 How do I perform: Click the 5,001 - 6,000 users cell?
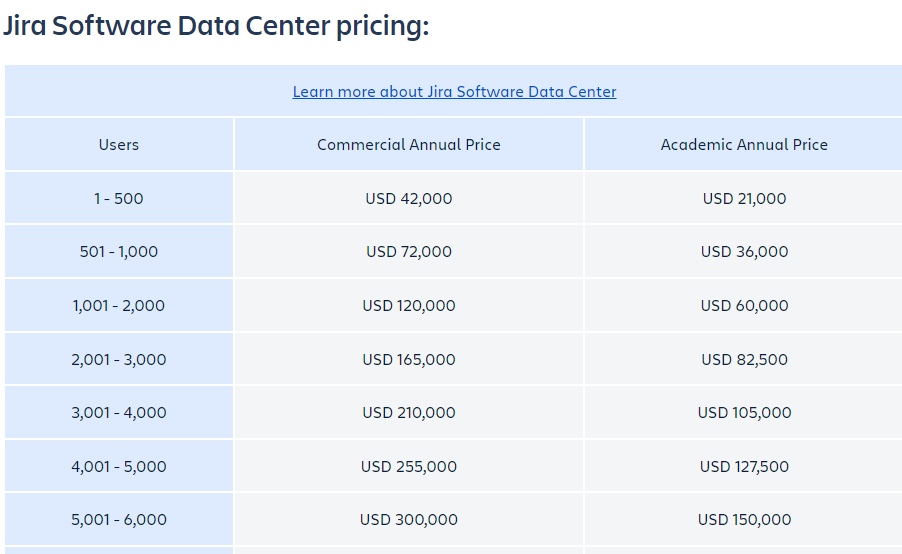click(119, 520)
